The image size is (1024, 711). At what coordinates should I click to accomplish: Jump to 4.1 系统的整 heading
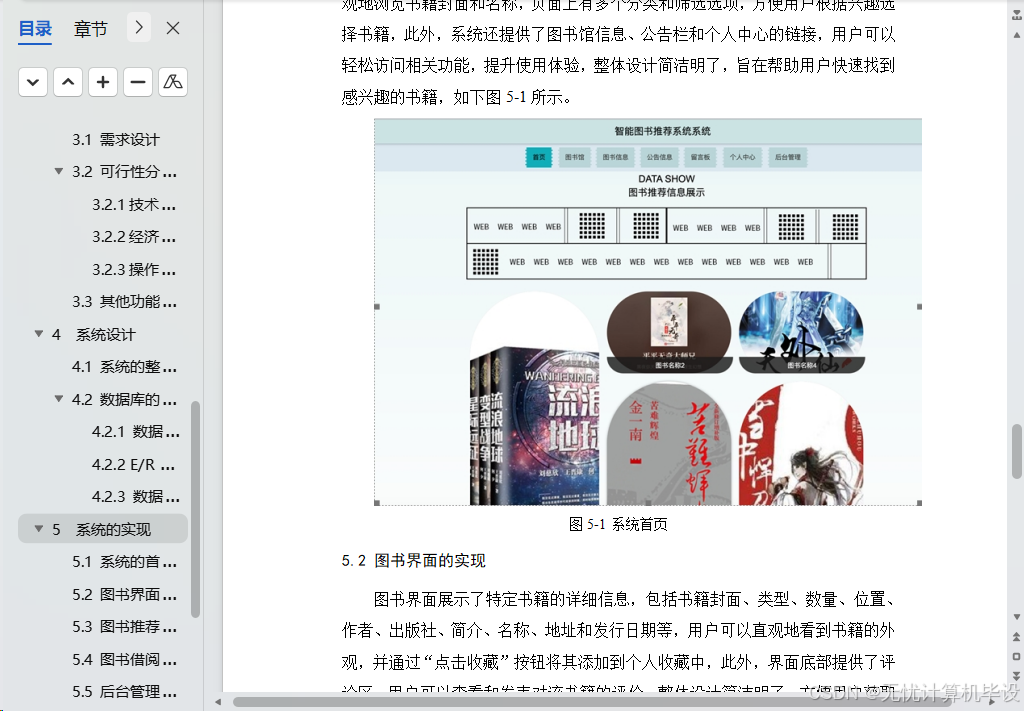pyautogui.click(x=124, y=366)
